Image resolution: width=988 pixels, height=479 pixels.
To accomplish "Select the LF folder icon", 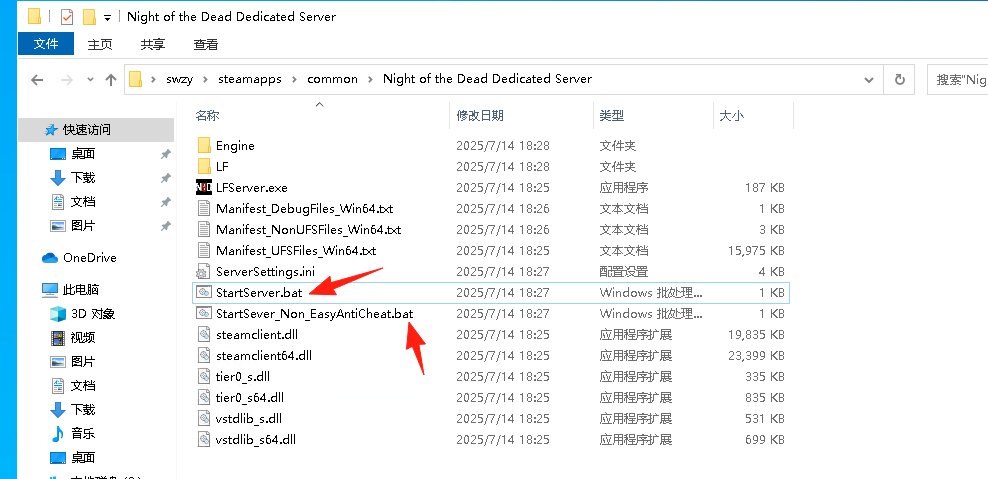I will click(204, 166).
